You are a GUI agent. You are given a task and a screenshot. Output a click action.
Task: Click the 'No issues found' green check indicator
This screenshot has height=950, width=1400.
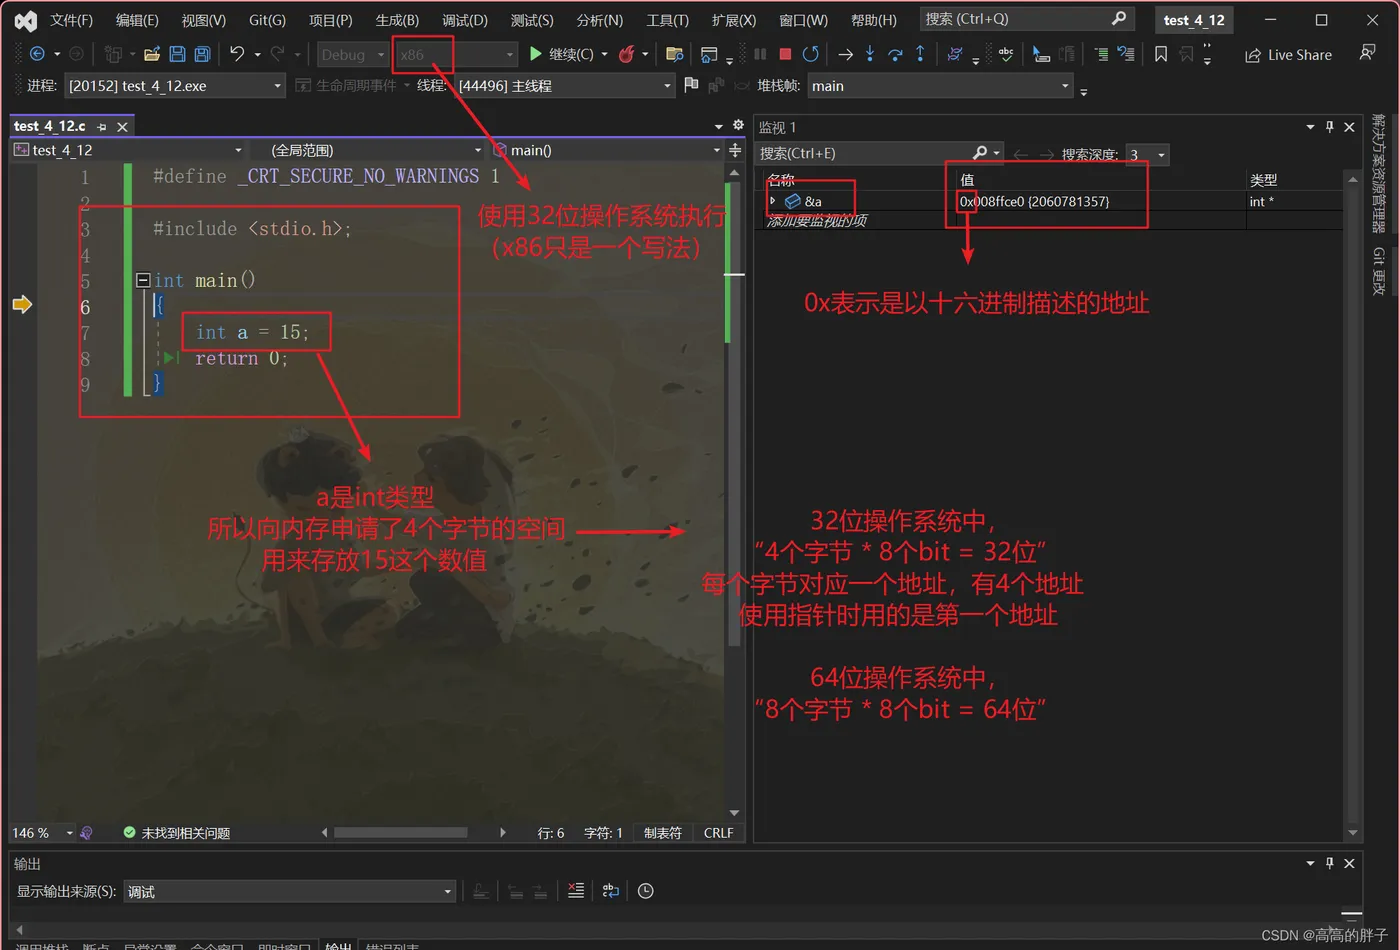pos(176,832)
